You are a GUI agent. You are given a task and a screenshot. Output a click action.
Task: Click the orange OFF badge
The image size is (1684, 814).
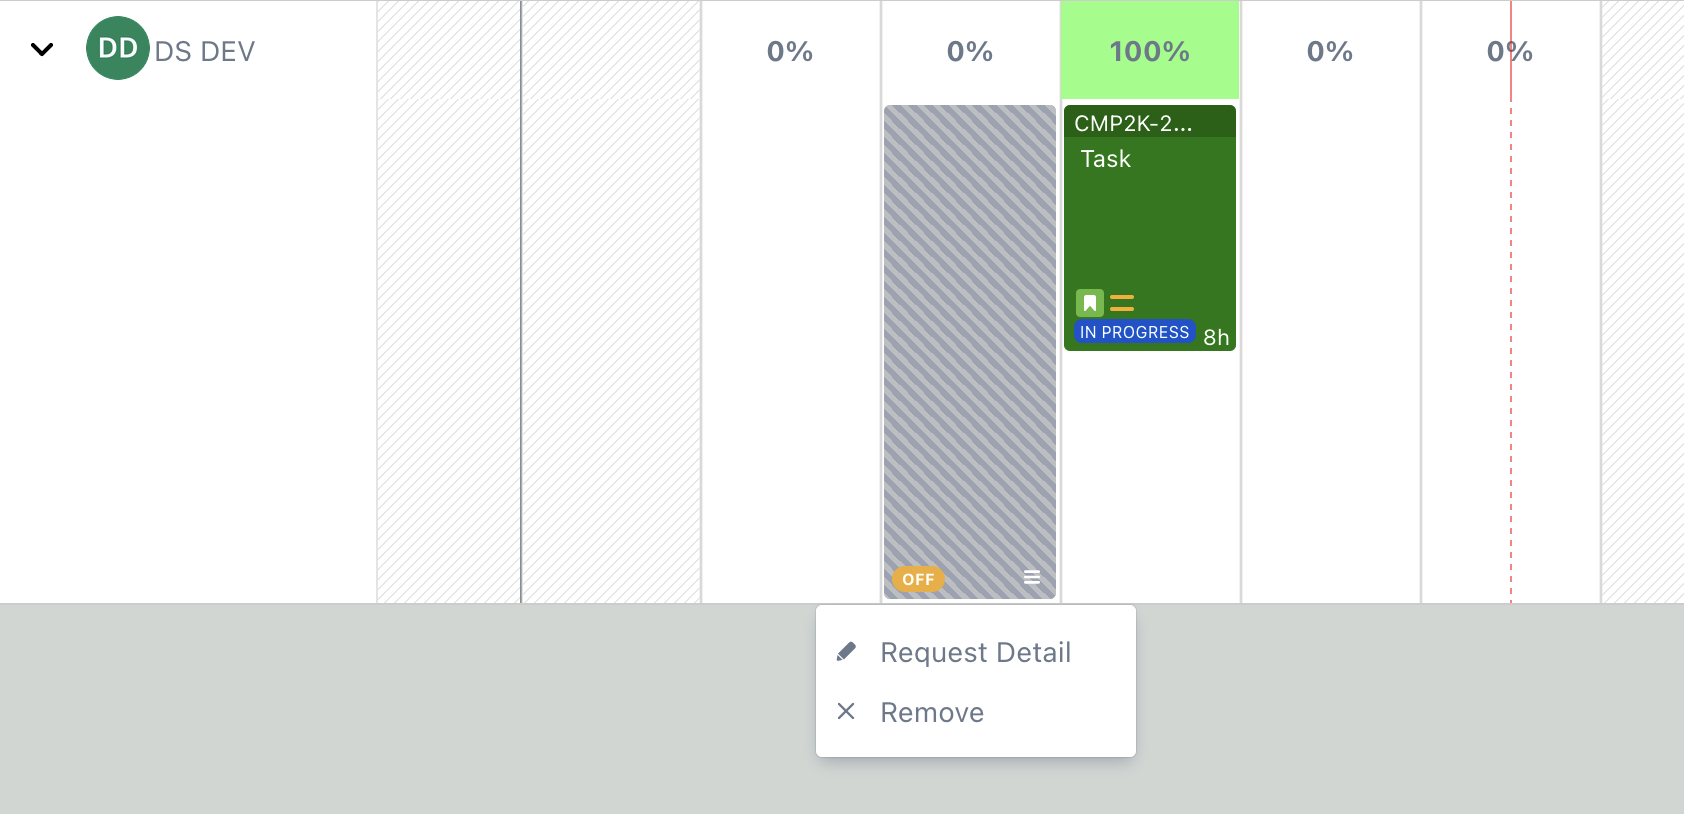tap(918, 579)
